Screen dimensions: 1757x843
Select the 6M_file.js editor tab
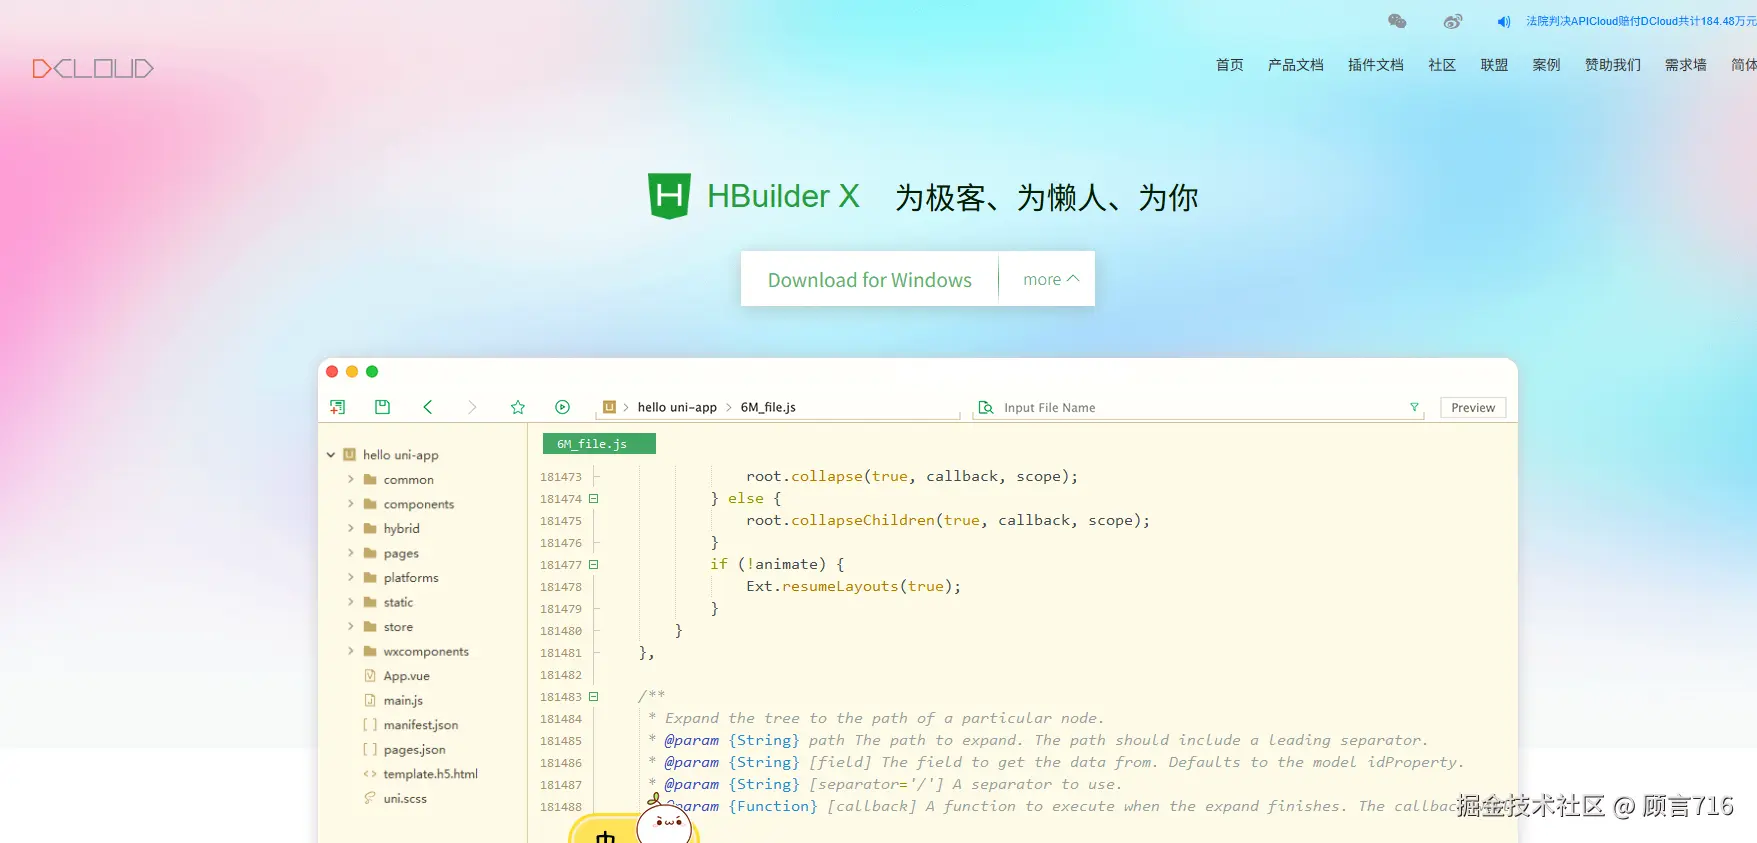599,444
